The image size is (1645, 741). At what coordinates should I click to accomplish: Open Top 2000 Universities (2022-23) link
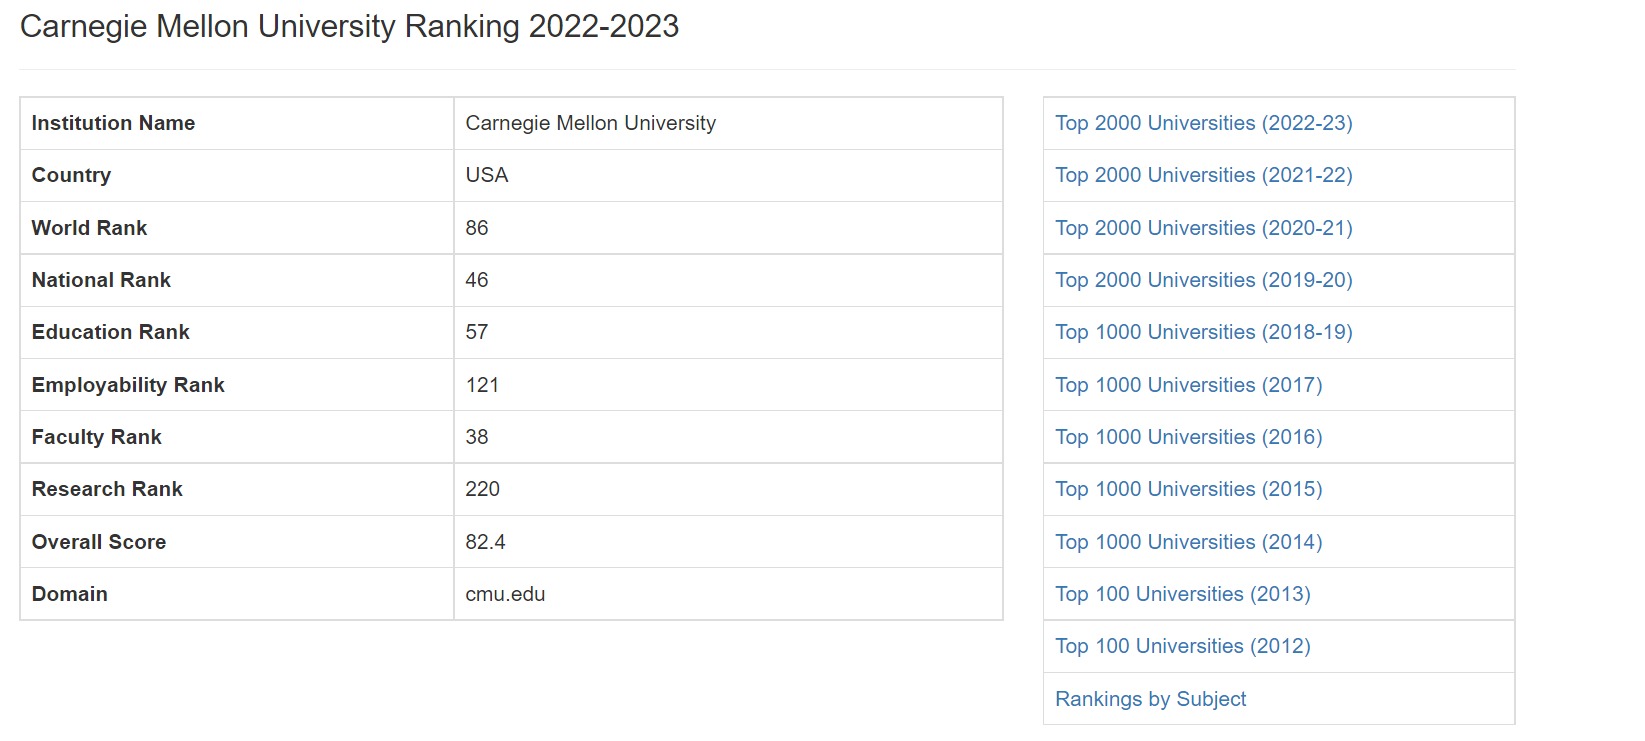pyautogui.click(x=1203, y=123)
